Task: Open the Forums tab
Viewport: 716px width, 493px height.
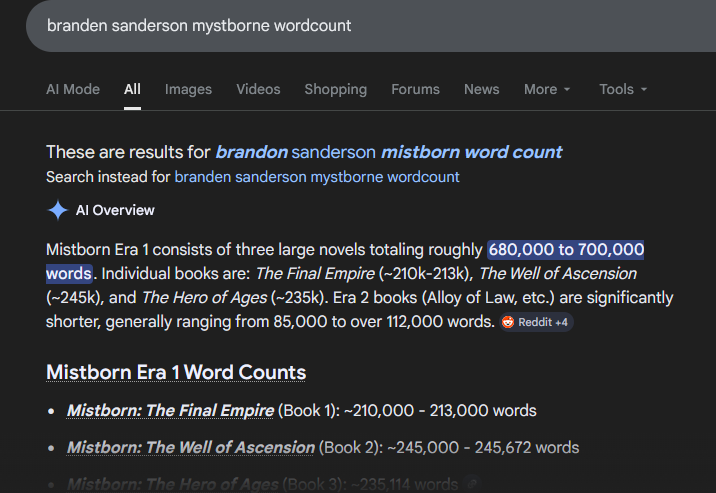Action: coord(415,89)
